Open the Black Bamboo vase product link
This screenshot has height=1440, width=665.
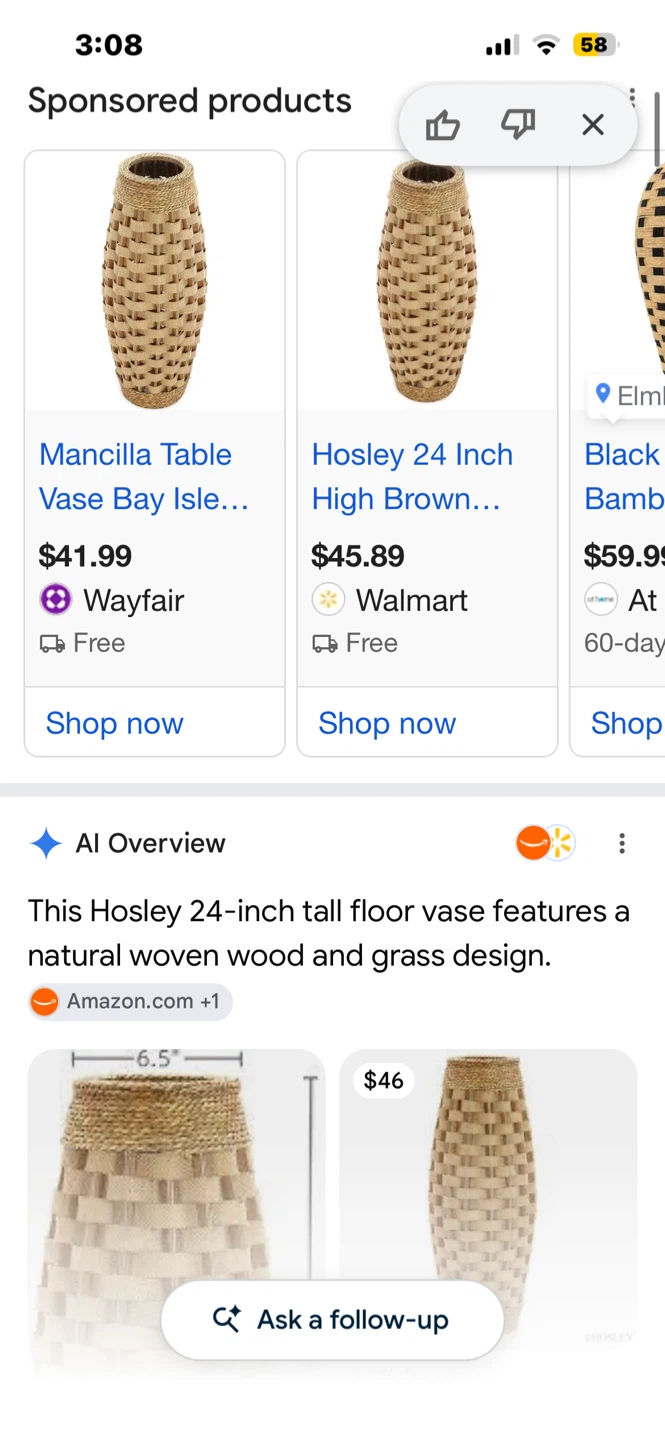624,476
